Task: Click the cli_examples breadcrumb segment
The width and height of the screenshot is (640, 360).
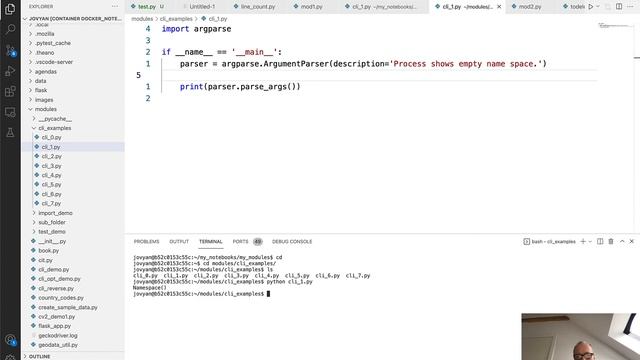Action: click(x=176, y=19)
